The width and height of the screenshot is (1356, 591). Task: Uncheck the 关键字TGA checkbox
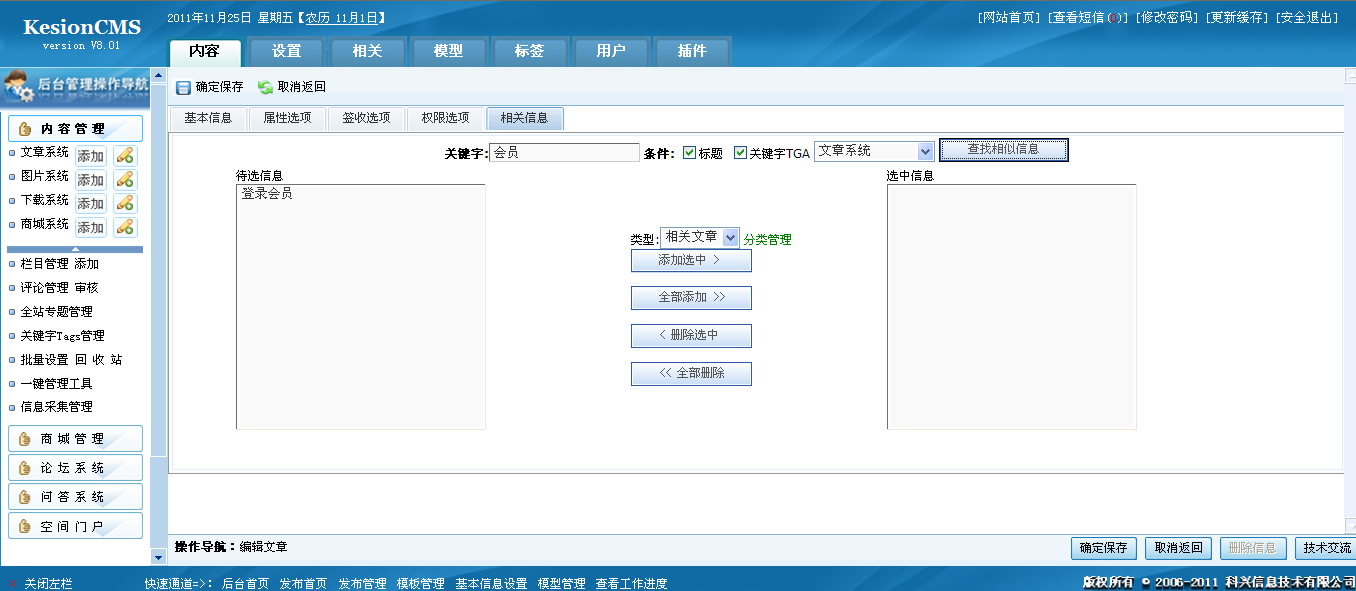tap(740, 153)
